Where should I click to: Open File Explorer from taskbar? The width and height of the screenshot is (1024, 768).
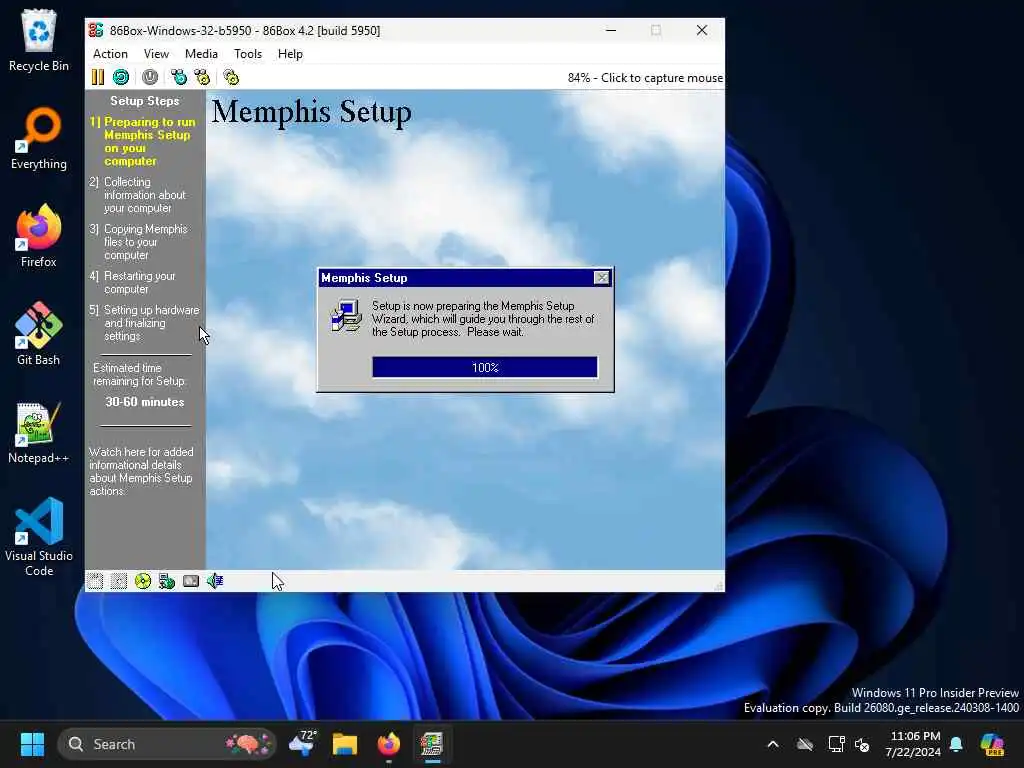pyautogui.click(x=345, y=744)
